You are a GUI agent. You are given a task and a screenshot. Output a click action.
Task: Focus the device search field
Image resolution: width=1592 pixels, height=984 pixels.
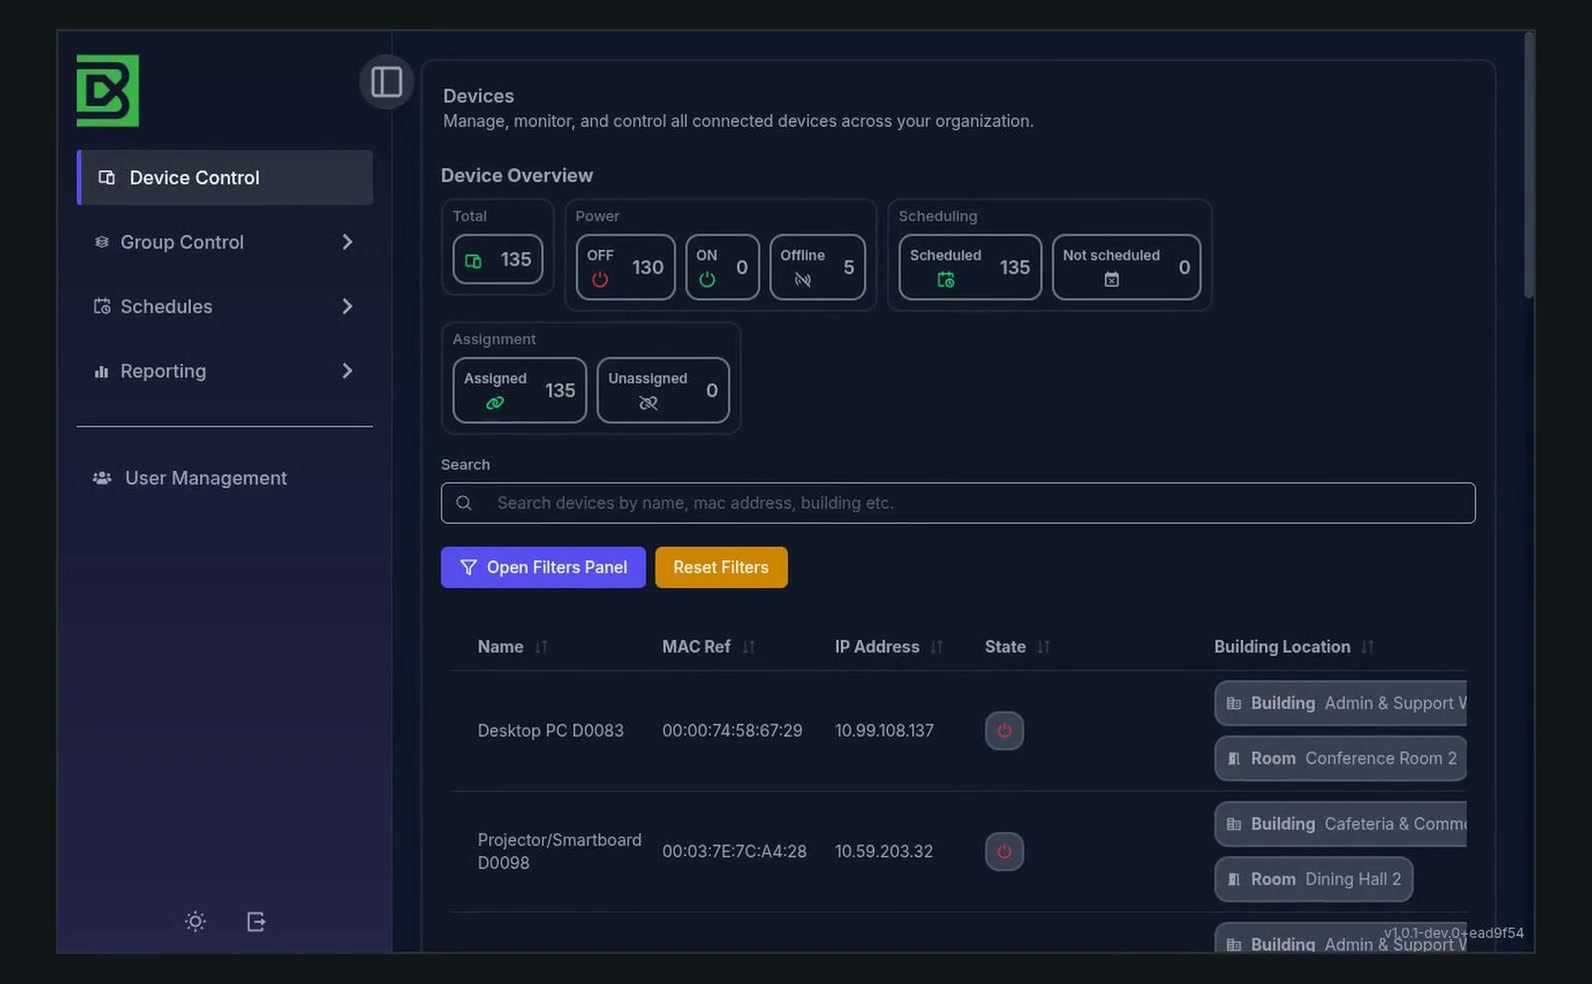point(958,503)
